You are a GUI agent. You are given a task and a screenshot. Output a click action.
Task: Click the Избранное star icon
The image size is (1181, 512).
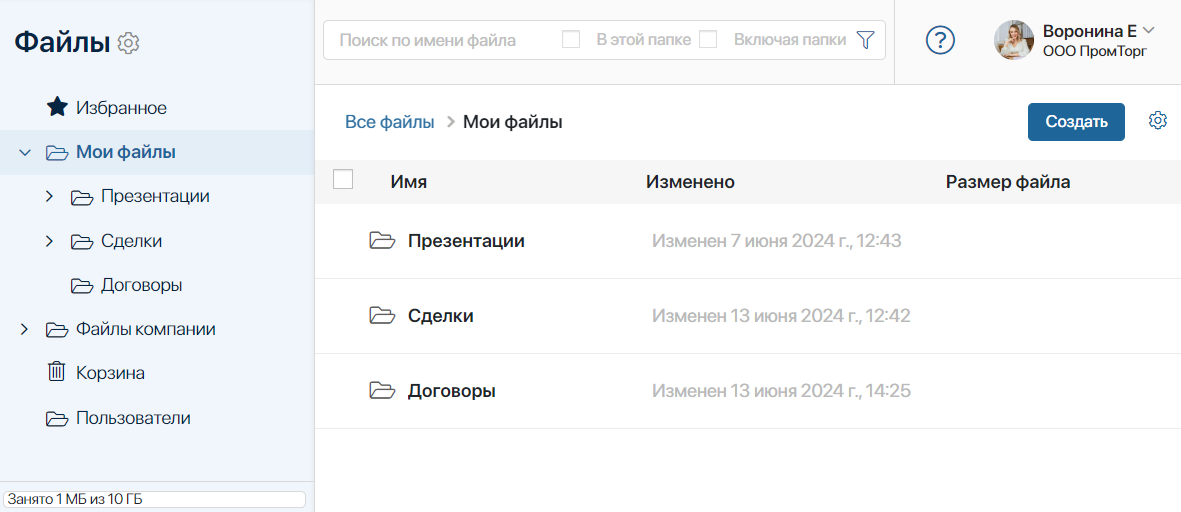coord(57,108)
